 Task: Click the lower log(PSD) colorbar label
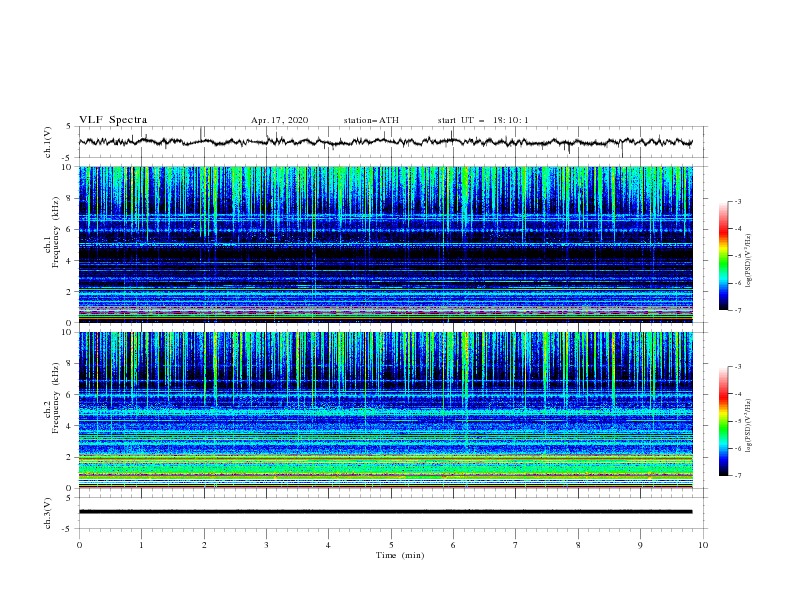[749, 425]
